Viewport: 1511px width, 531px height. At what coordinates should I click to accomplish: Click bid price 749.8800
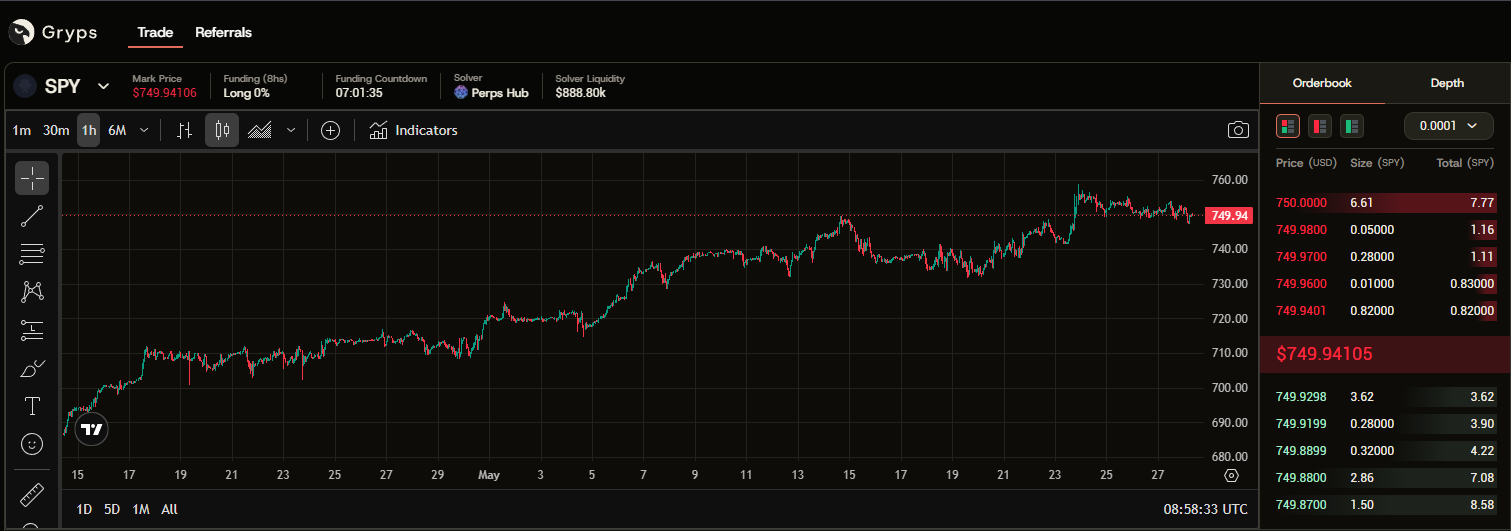(1301, 478)
